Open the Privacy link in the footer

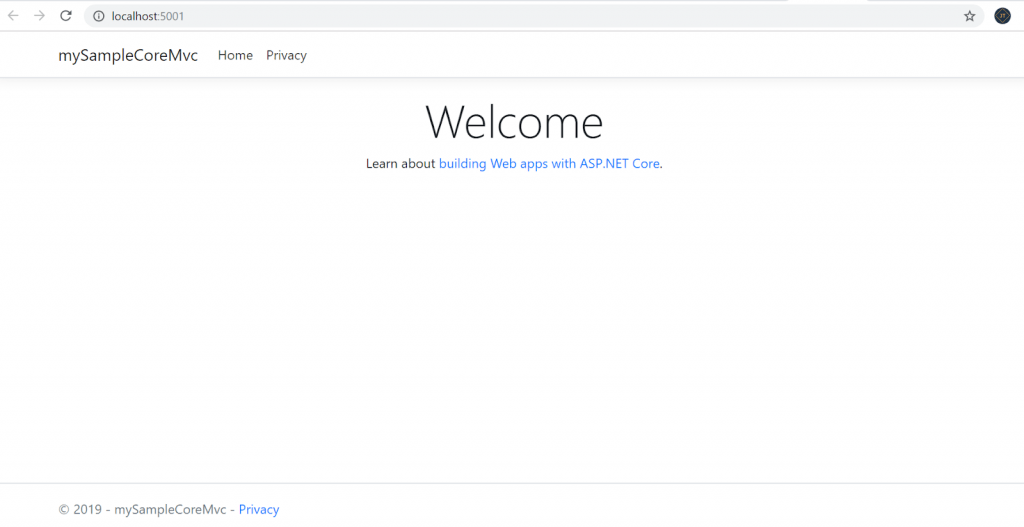[259, 509]
